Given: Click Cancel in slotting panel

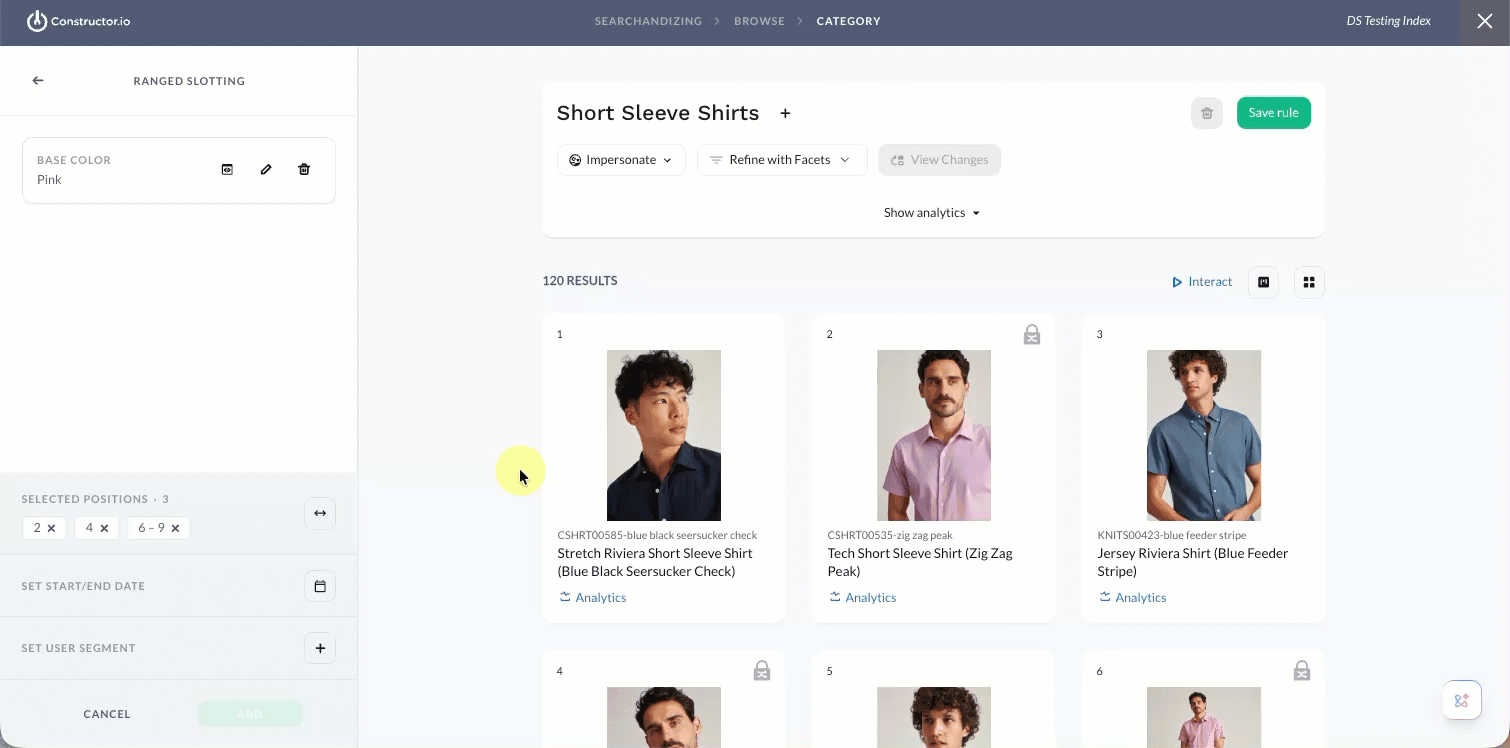Looking at the screenshot, I should 107,714.
